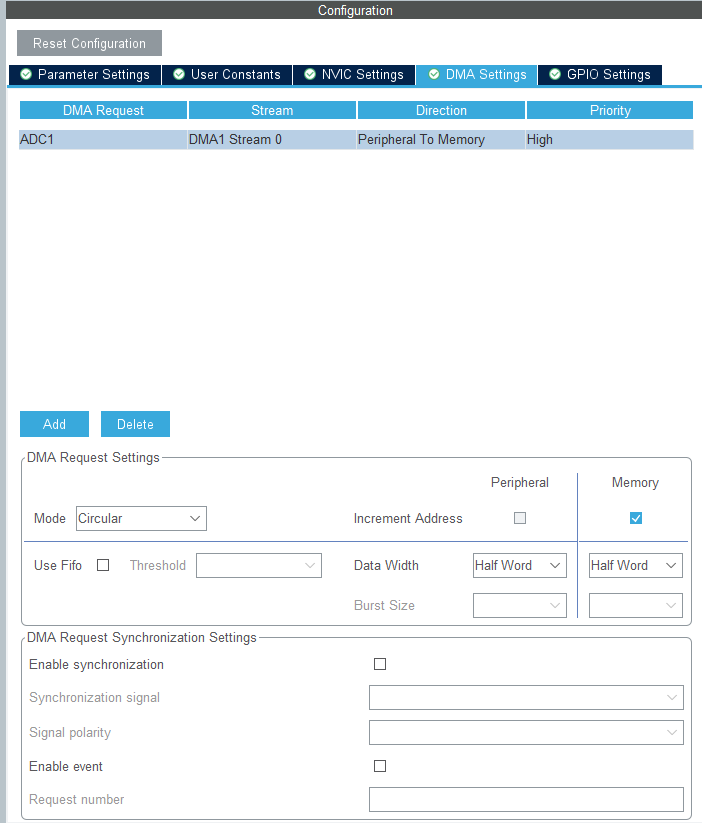702x823 pixels.
Task: Uncheck the Memory Increment Address checkbox
Action: [x=636, y=518]
